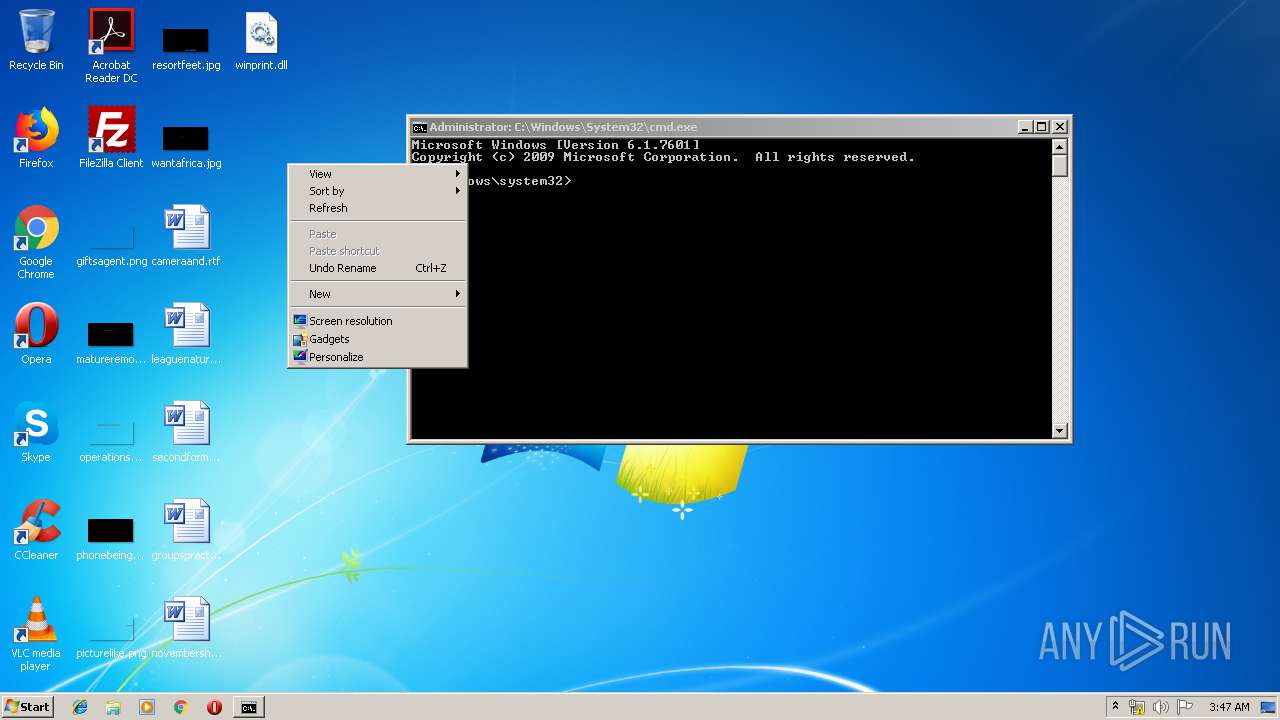Select the VLC media player shortcut
The height and width of the screenshot is (720, 1280).
(36, 634)
